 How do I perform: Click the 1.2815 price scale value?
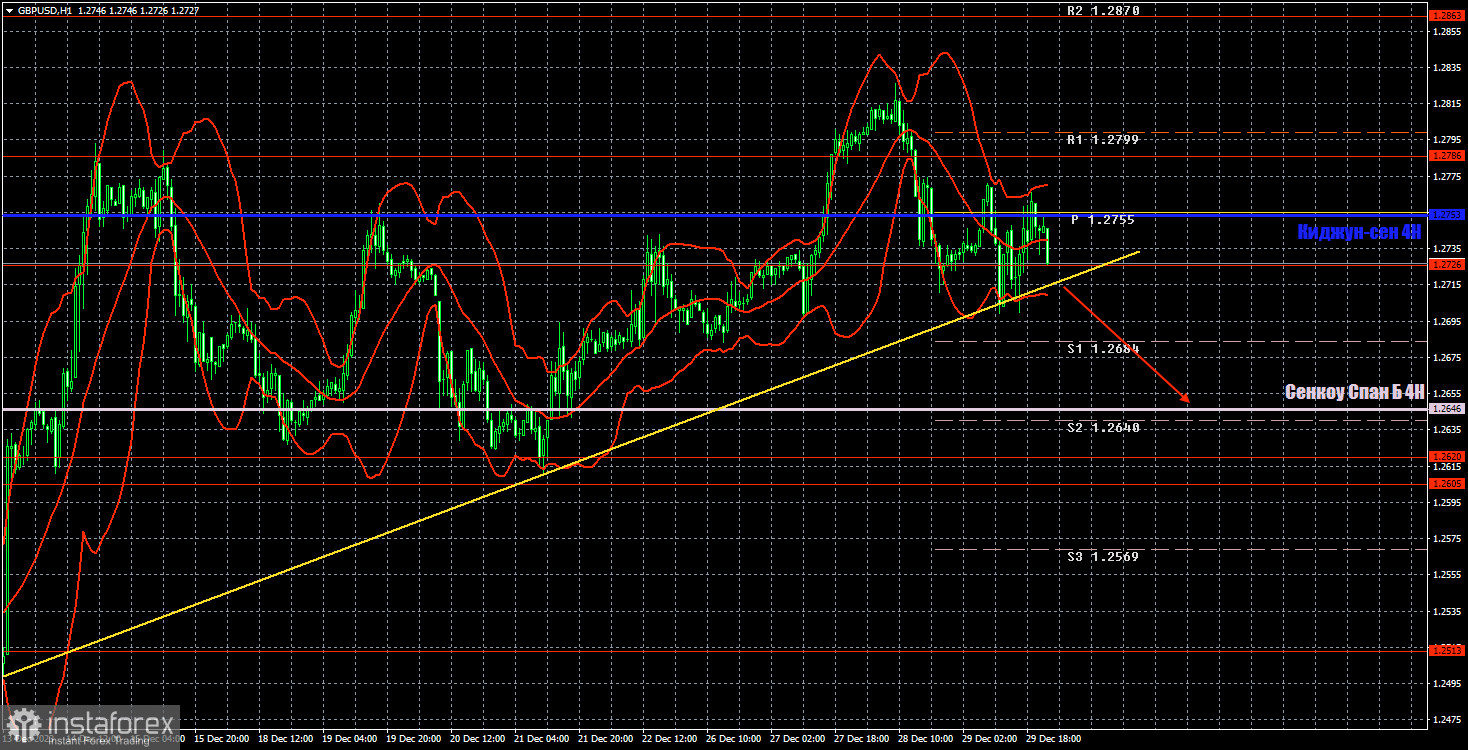click(1448, 104)
